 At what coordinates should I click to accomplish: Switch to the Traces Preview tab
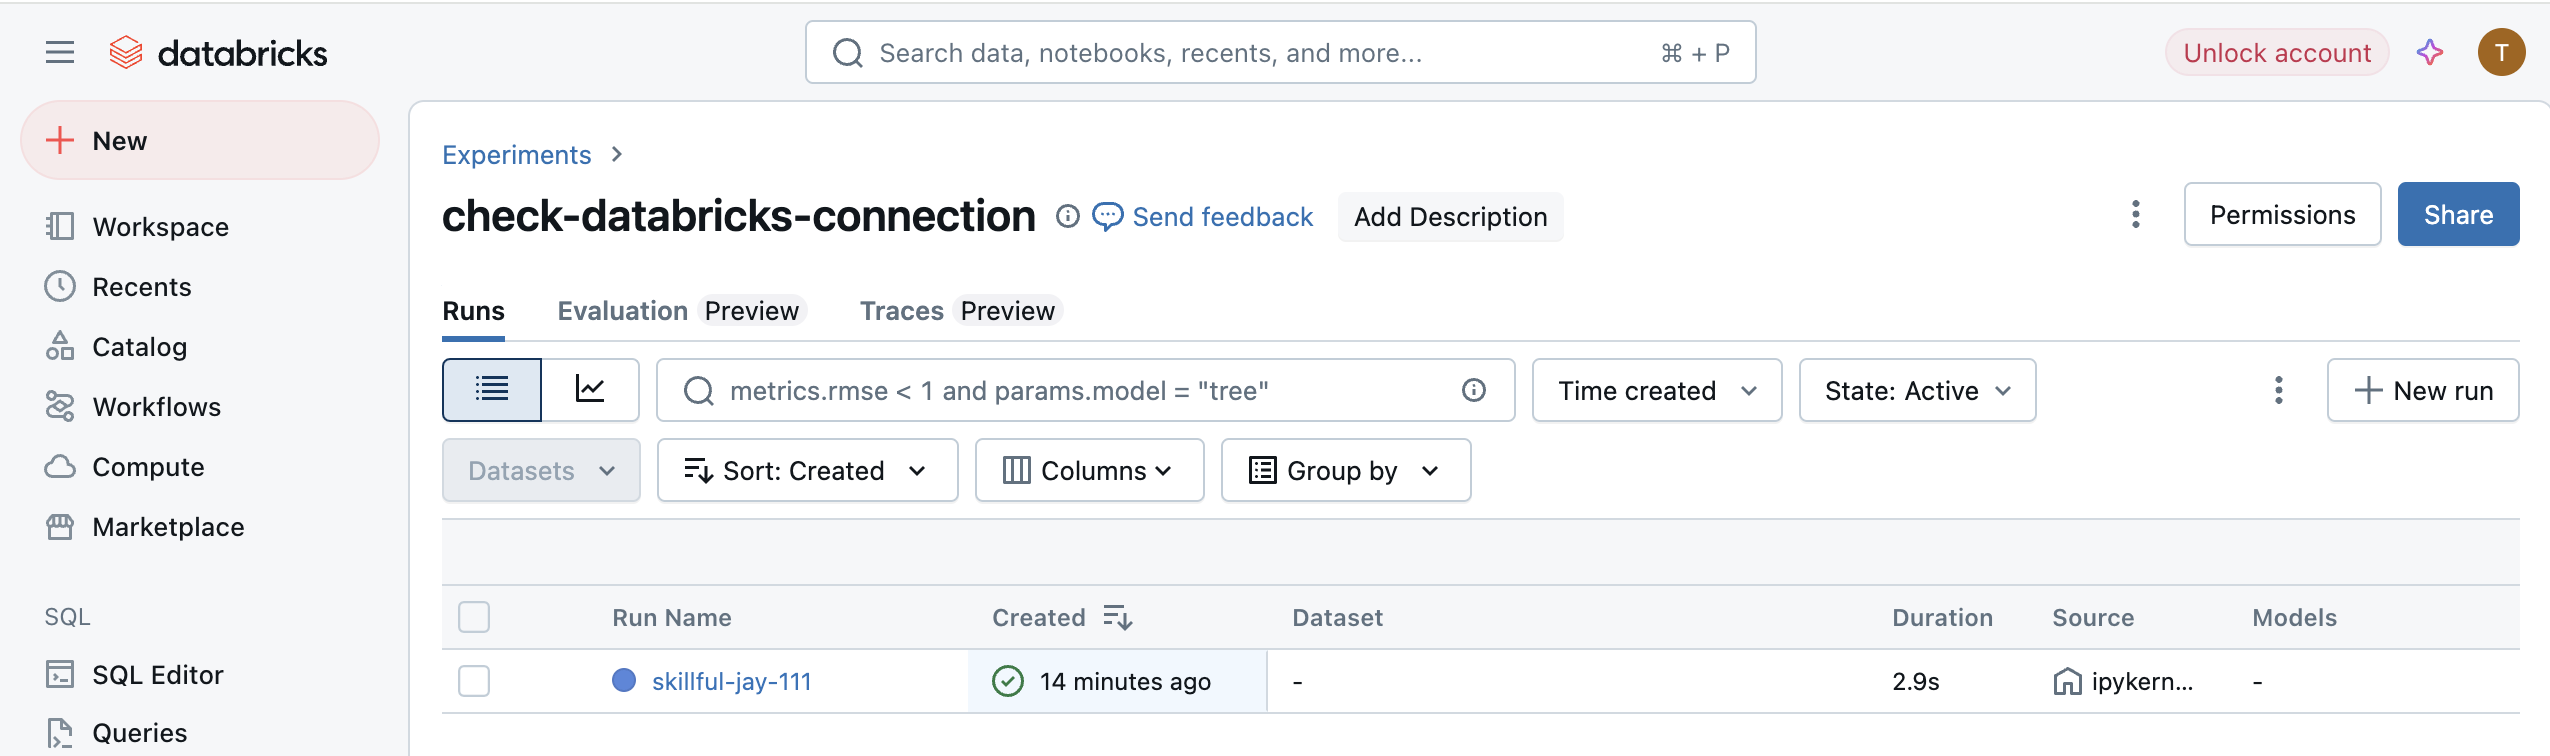coord(957,311)
